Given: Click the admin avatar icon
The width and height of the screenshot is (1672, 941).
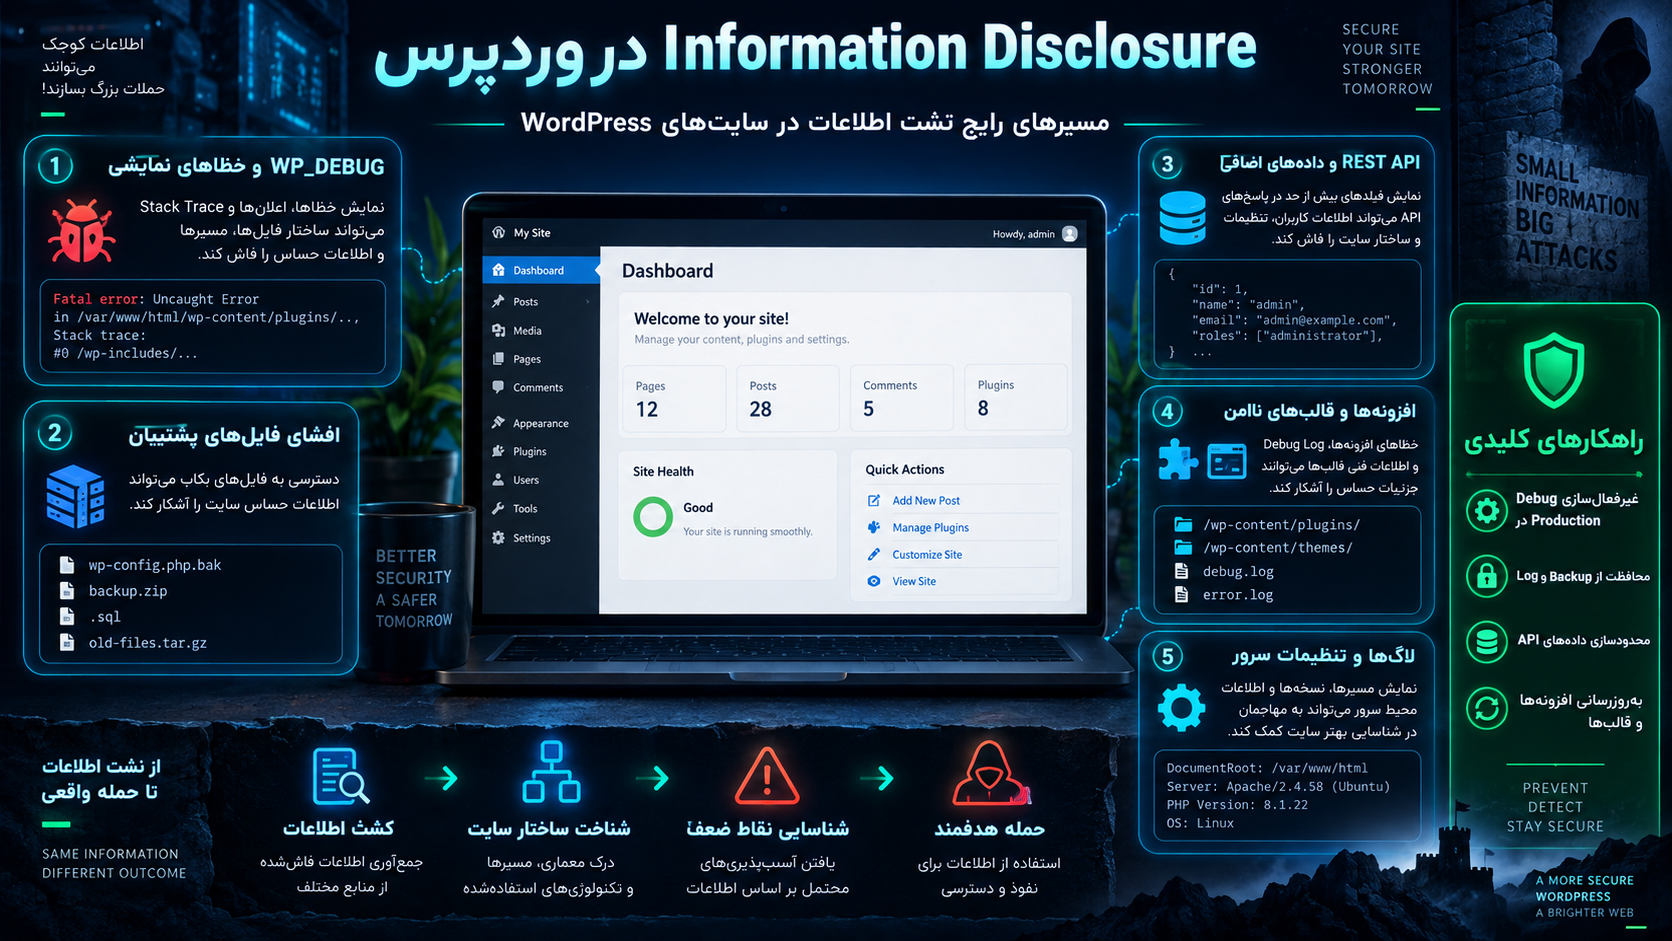Looking at the screenshot, I should [1070, 234].
